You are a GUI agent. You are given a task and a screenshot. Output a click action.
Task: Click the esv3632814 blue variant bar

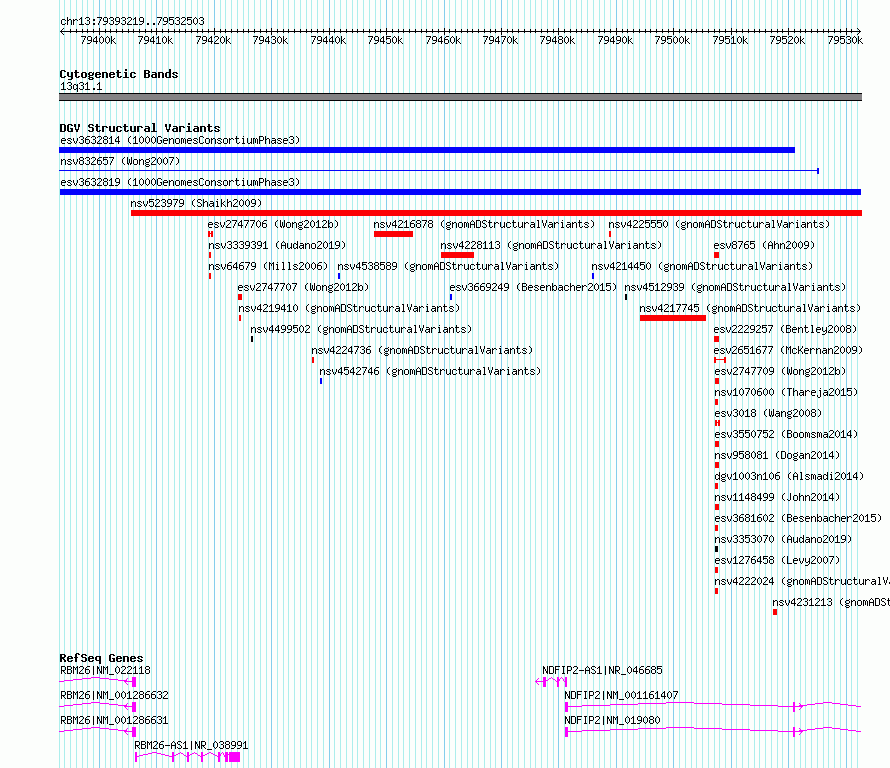427,150
